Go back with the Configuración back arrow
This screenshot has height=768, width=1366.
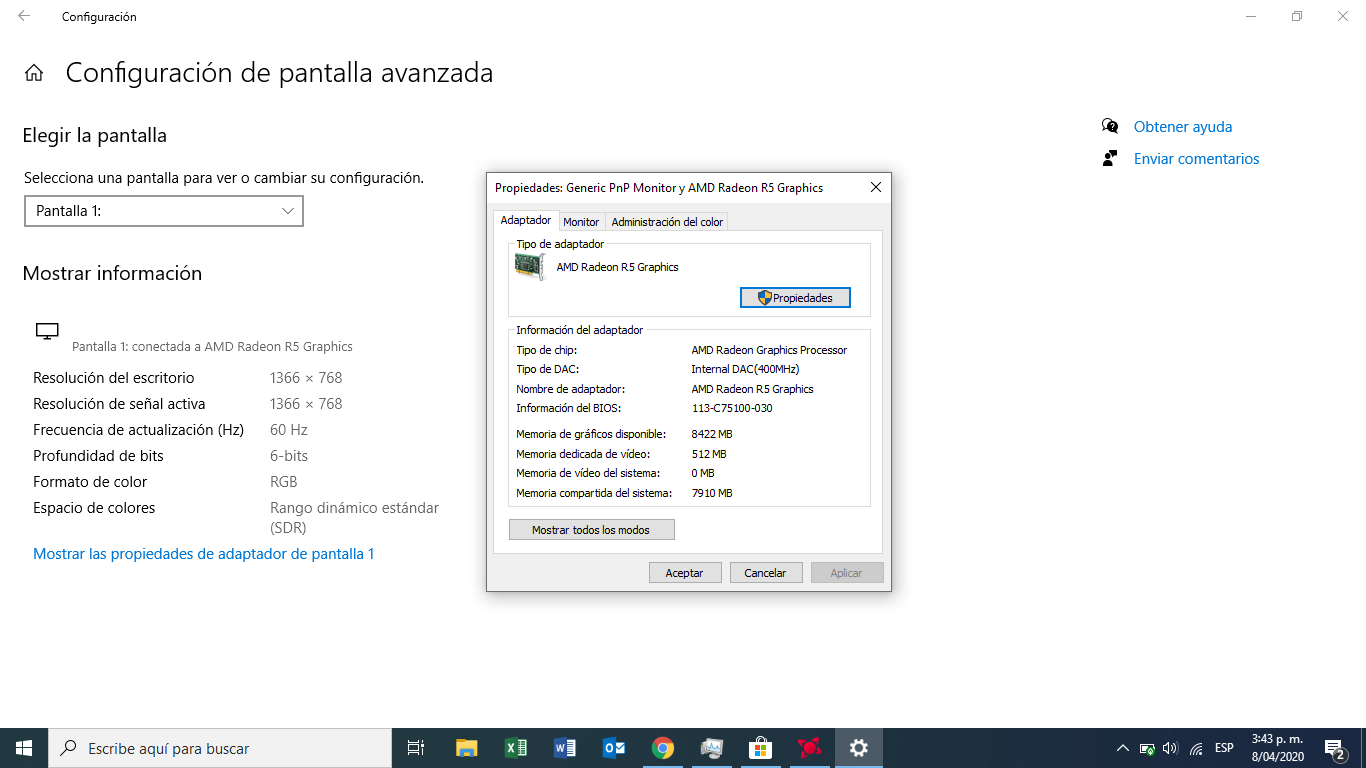pos(24,16)
